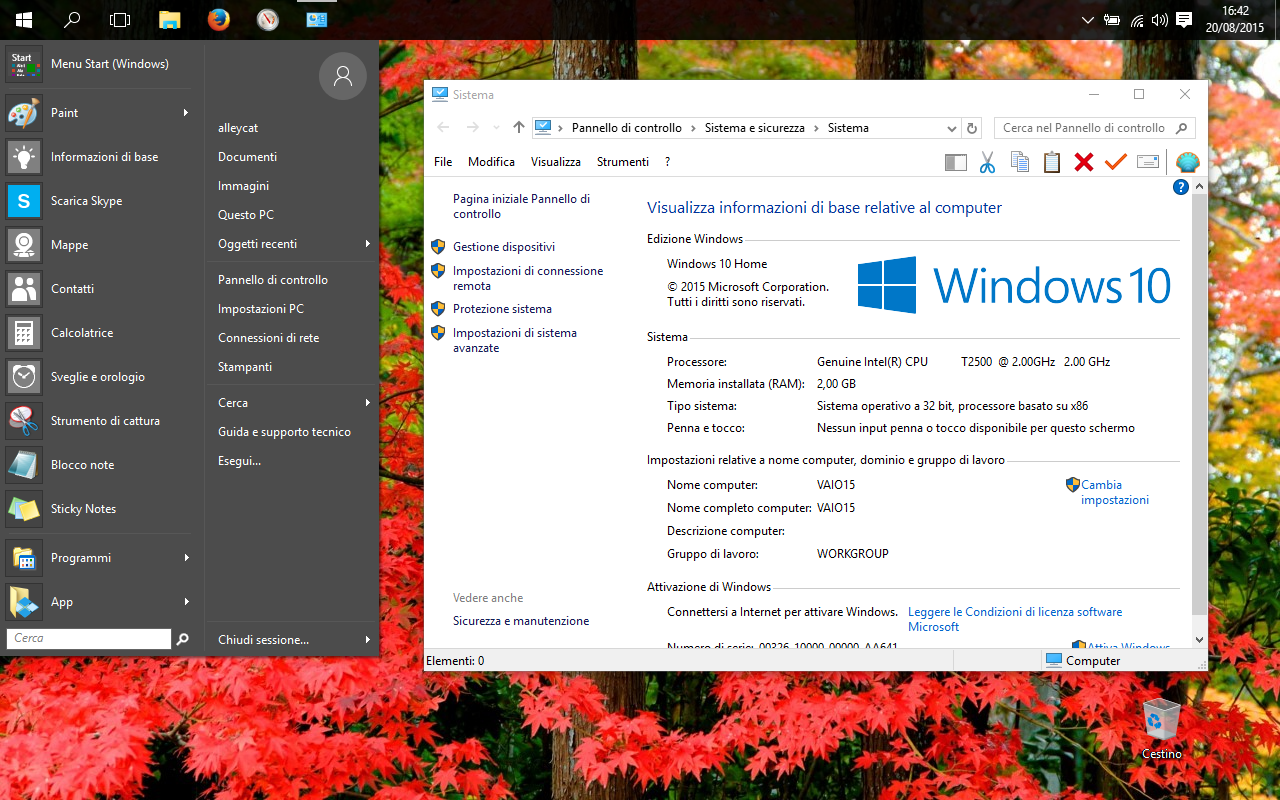1280x800 pixels.
Task: Open the ? help menu
Action: (667, 162)
